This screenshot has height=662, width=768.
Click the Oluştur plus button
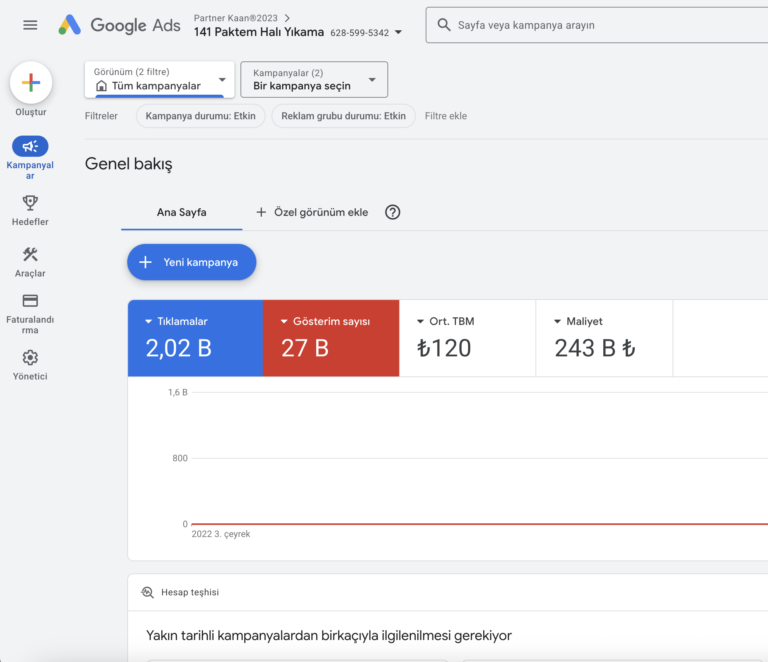coord(31,83)
